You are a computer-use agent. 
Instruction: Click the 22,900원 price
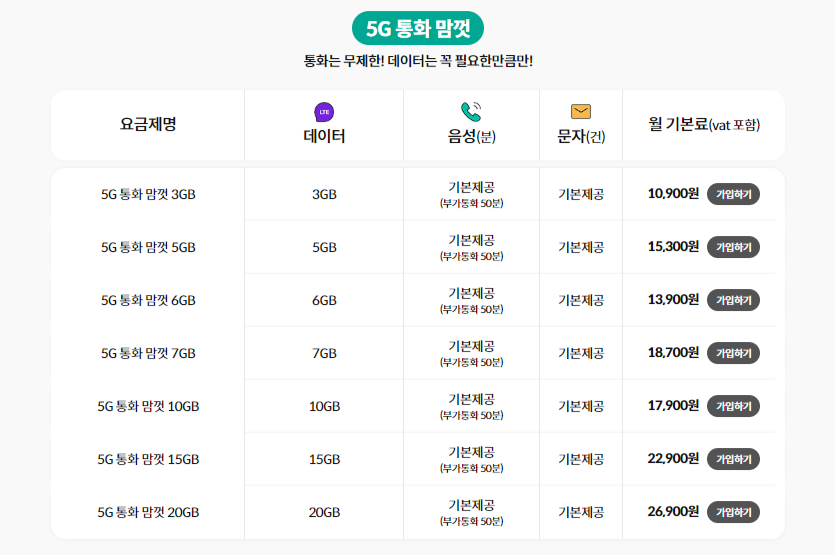673,458
